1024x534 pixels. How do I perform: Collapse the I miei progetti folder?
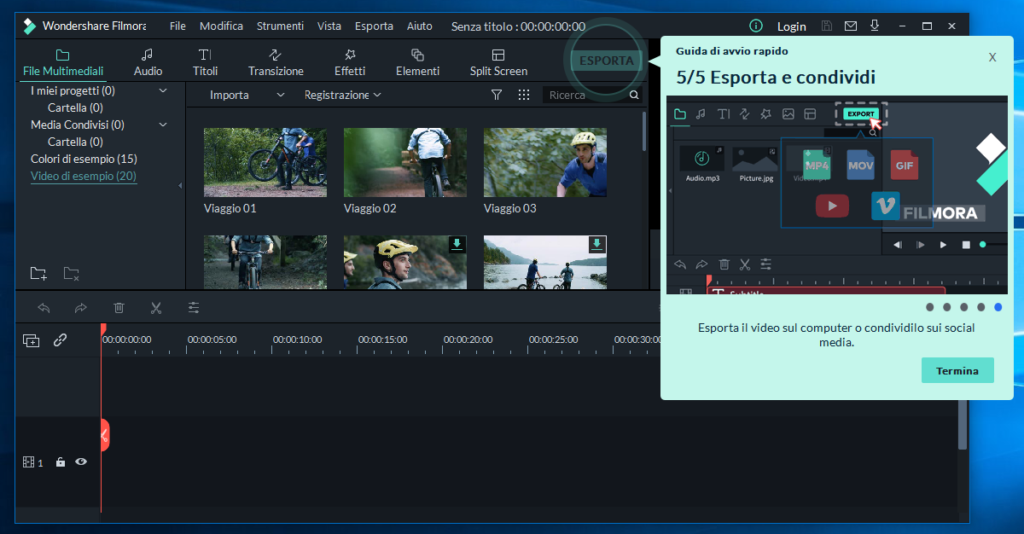[163, 91]
